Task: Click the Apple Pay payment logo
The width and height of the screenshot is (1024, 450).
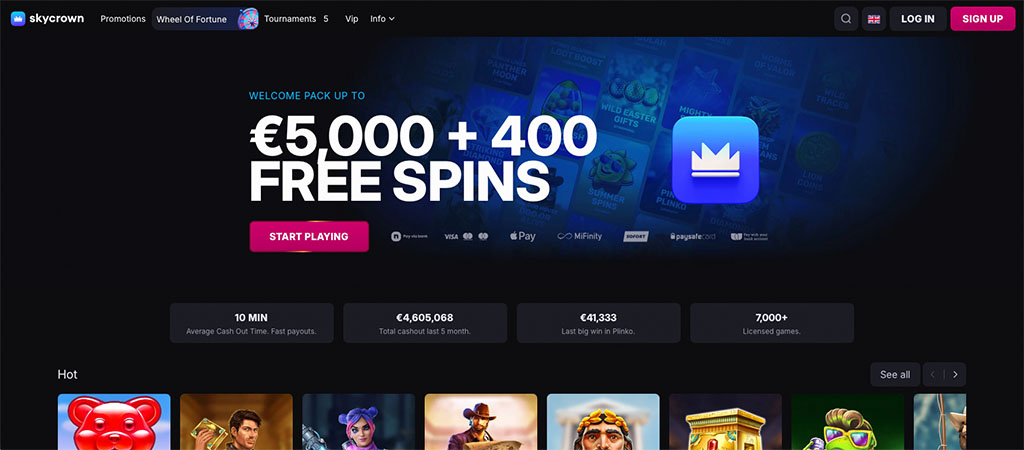Action: tap(522, 236)
